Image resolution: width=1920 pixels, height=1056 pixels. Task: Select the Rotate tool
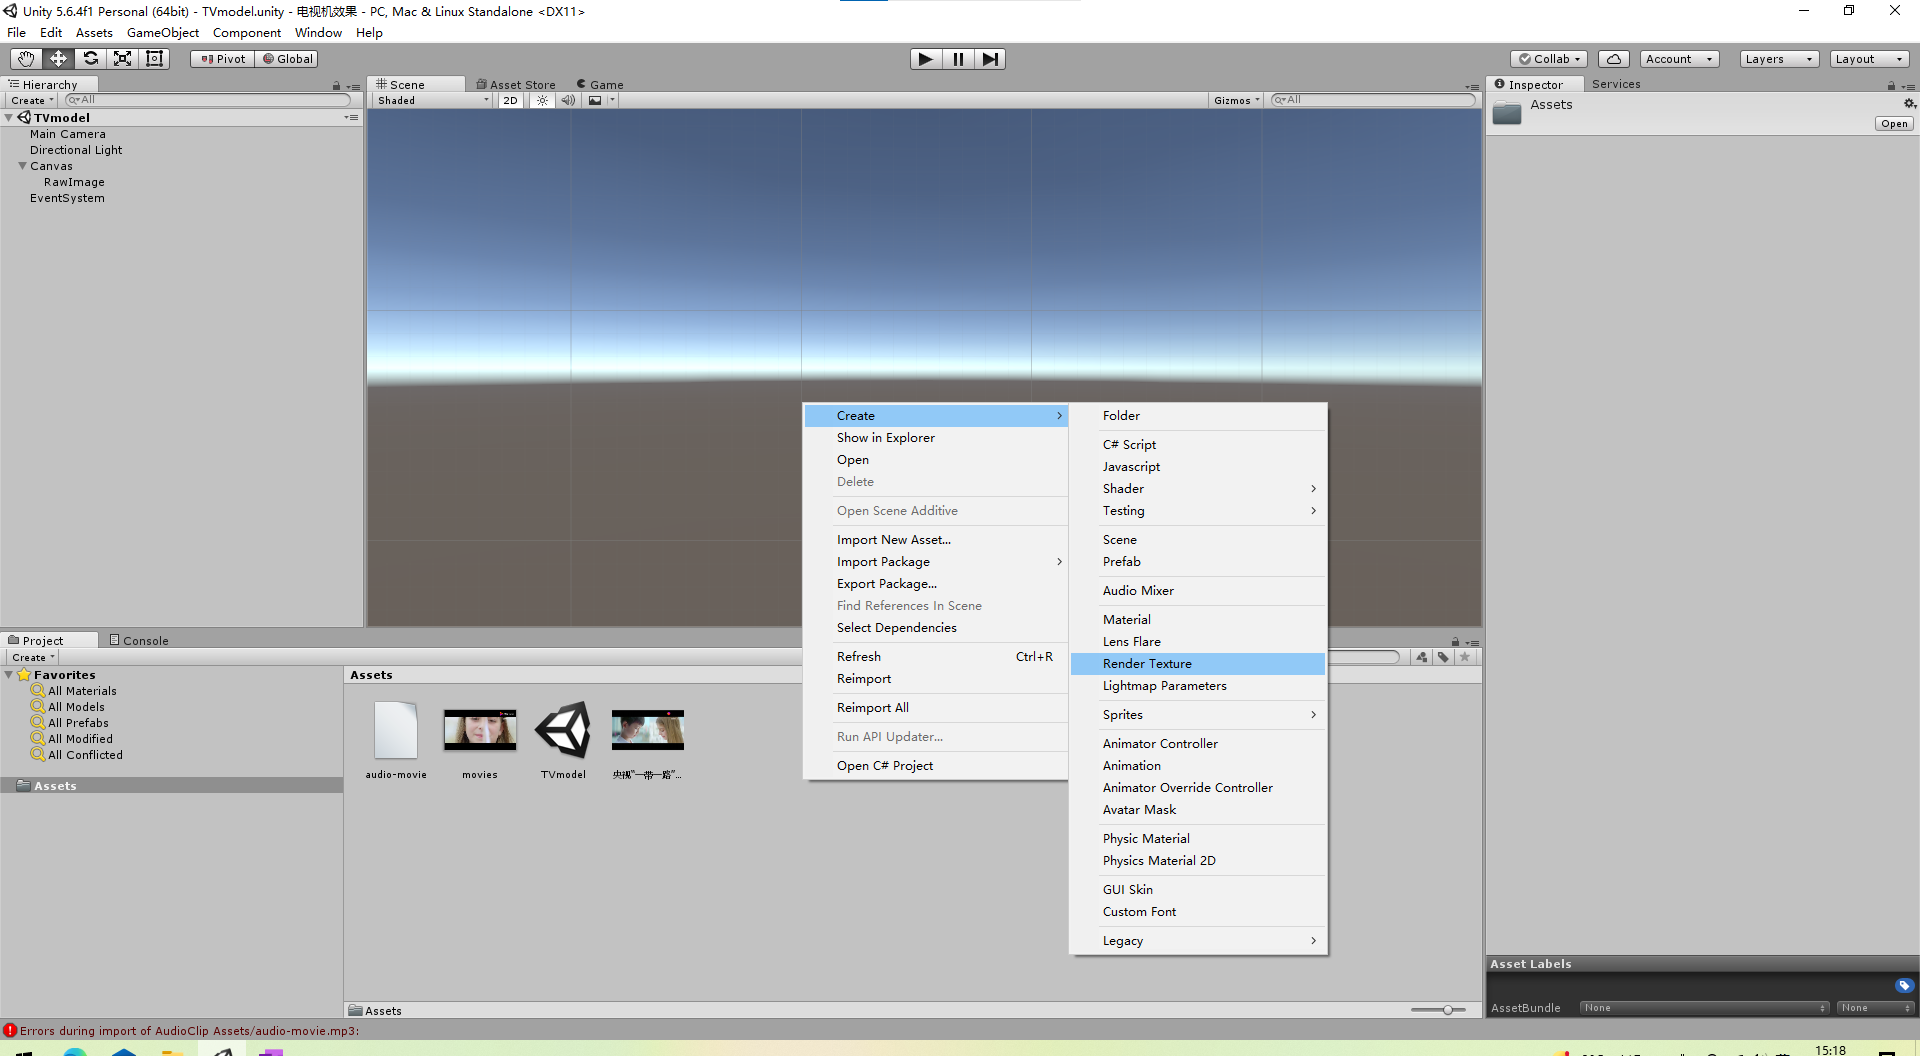point(90,58)
